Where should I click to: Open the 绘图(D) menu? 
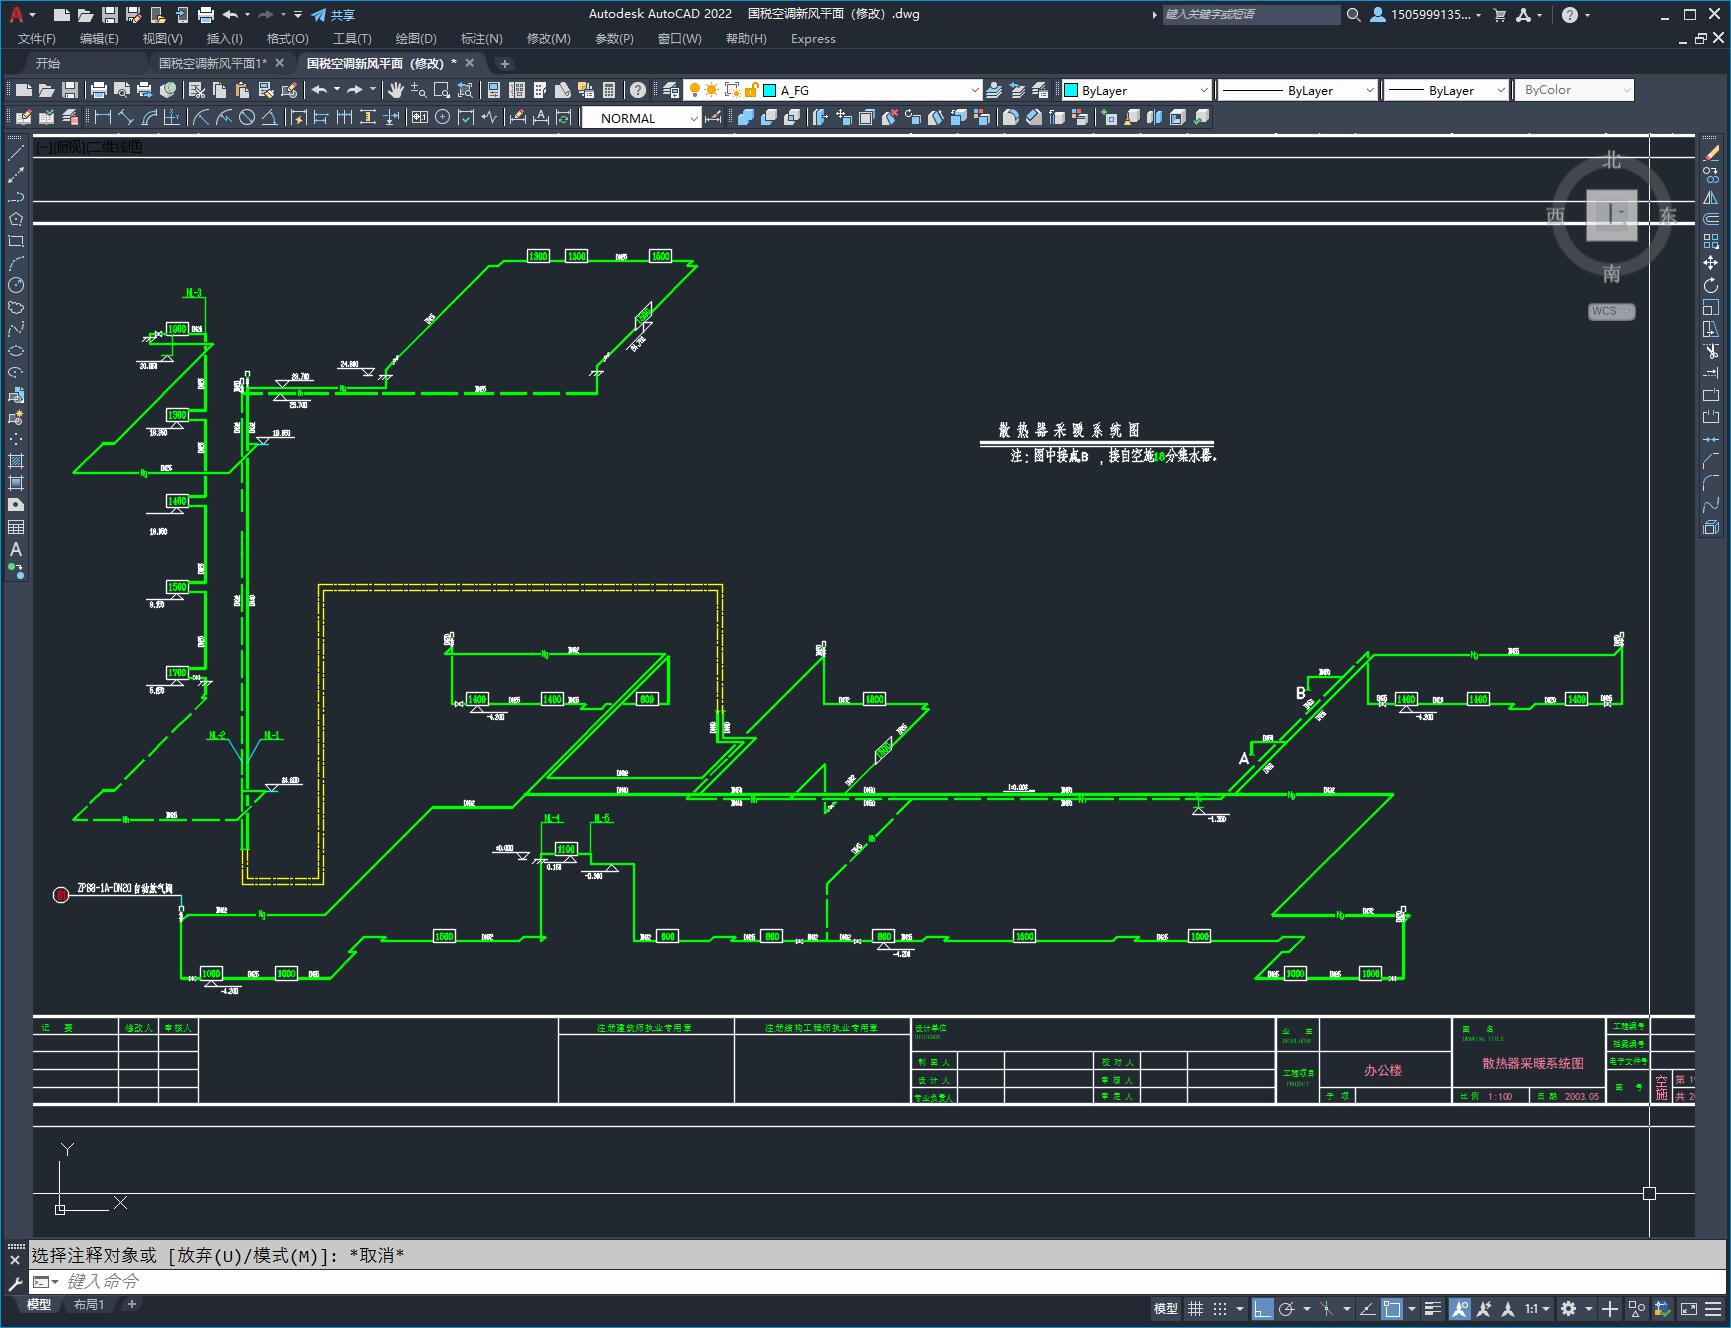pos(416,38)
